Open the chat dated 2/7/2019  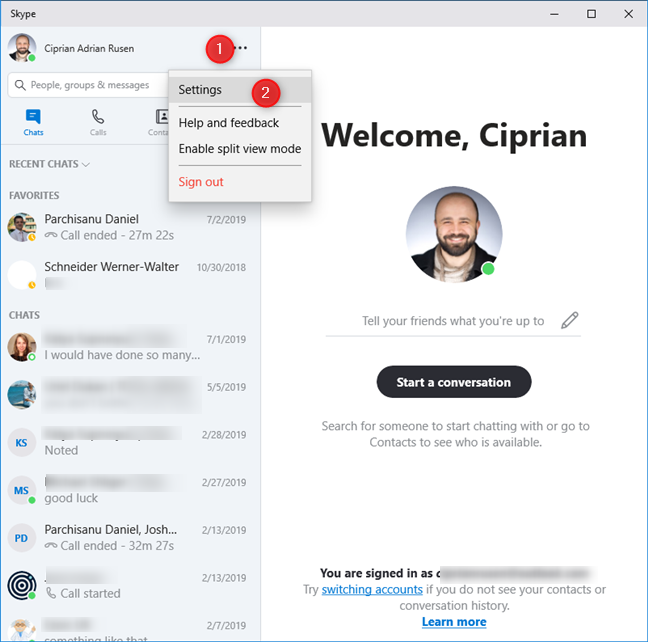[x=130, y=628]
